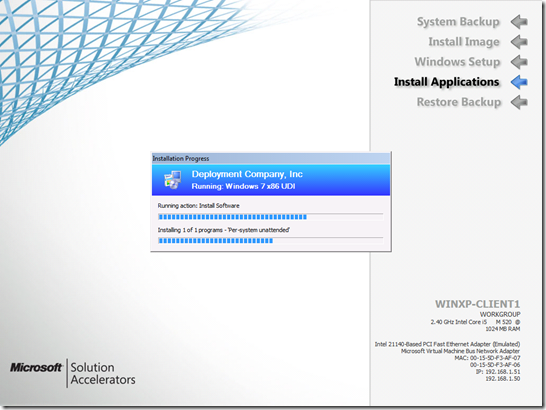Click the programs installation progress bar

[x=271, y=241]
